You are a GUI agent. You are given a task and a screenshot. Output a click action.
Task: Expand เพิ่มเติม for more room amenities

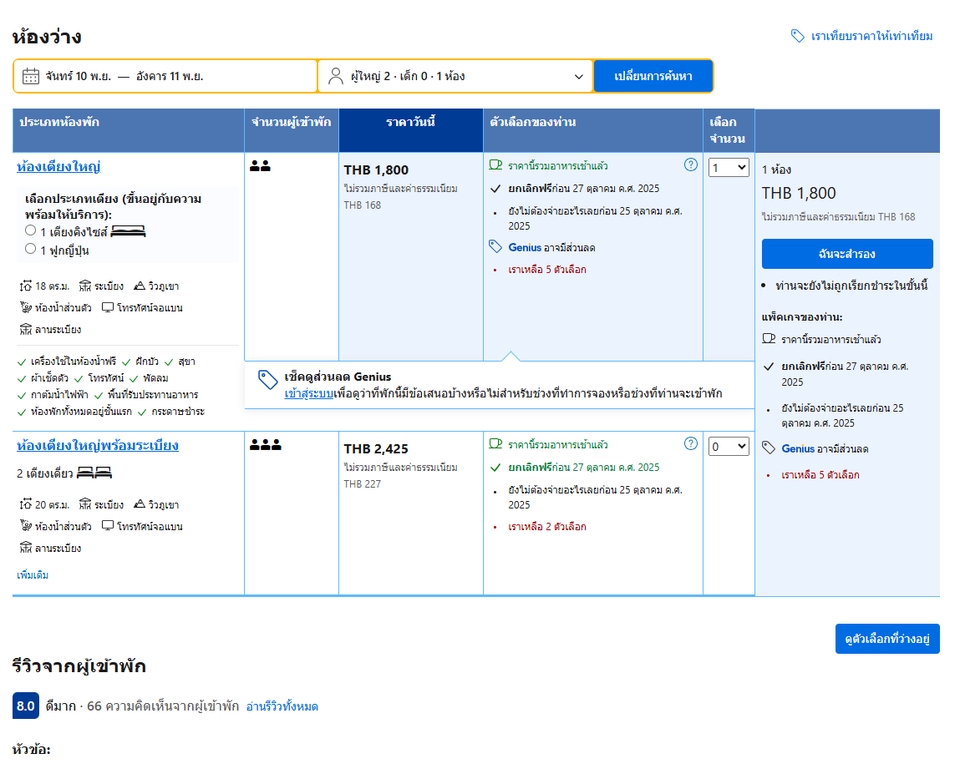pos(32,575)
